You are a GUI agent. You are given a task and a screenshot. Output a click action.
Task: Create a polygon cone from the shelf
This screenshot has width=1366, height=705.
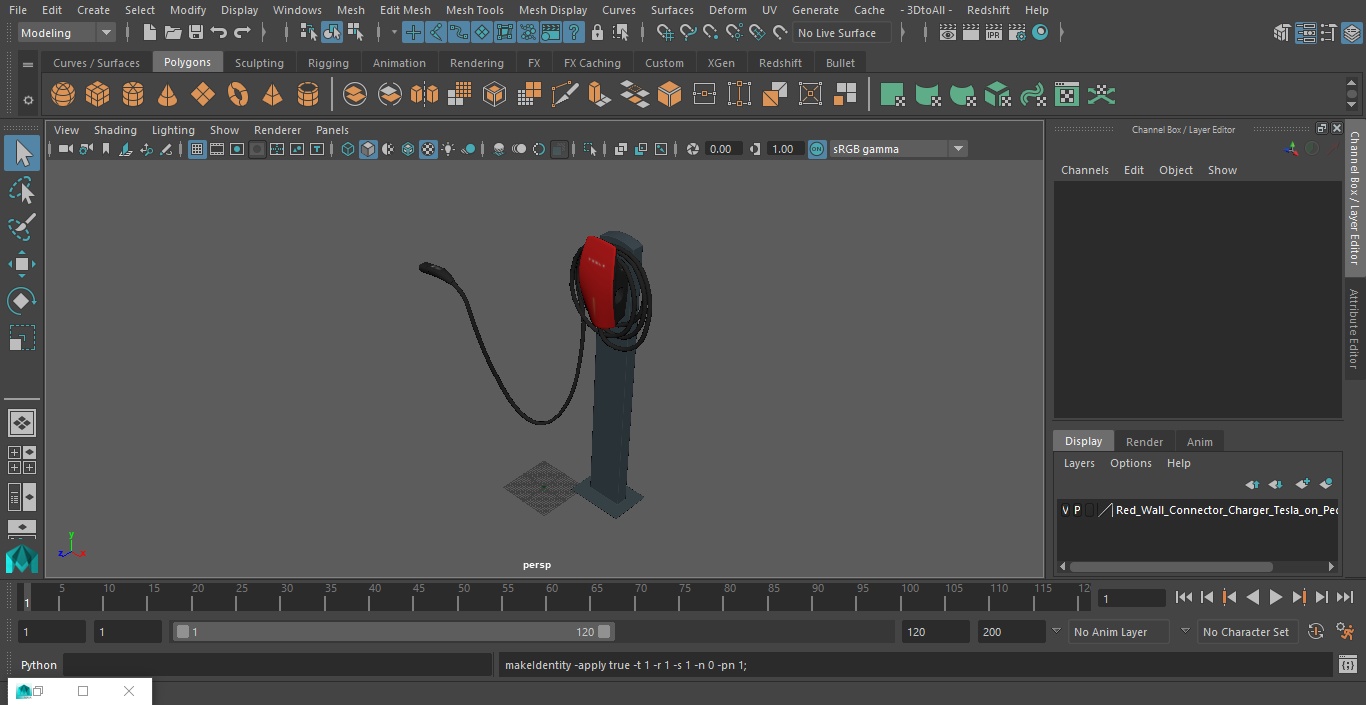pyautogui.click(x=168, y=95)
